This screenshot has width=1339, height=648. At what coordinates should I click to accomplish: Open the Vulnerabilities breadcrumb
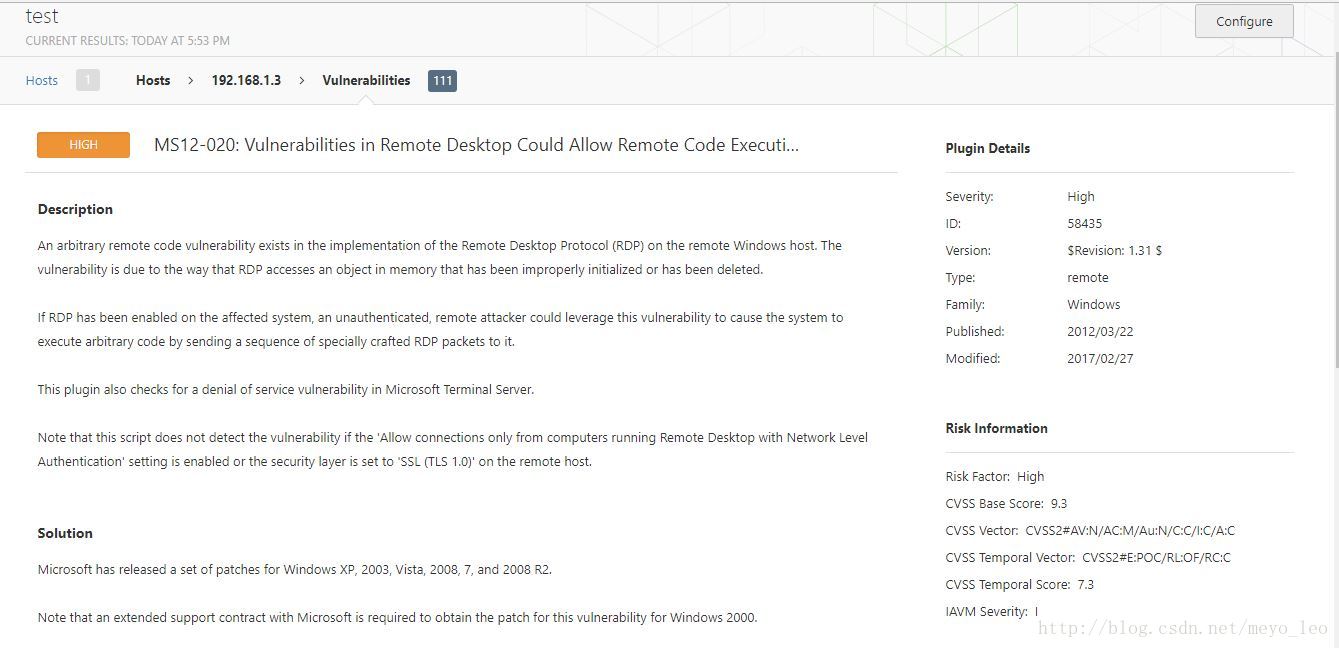pos(366,80)
